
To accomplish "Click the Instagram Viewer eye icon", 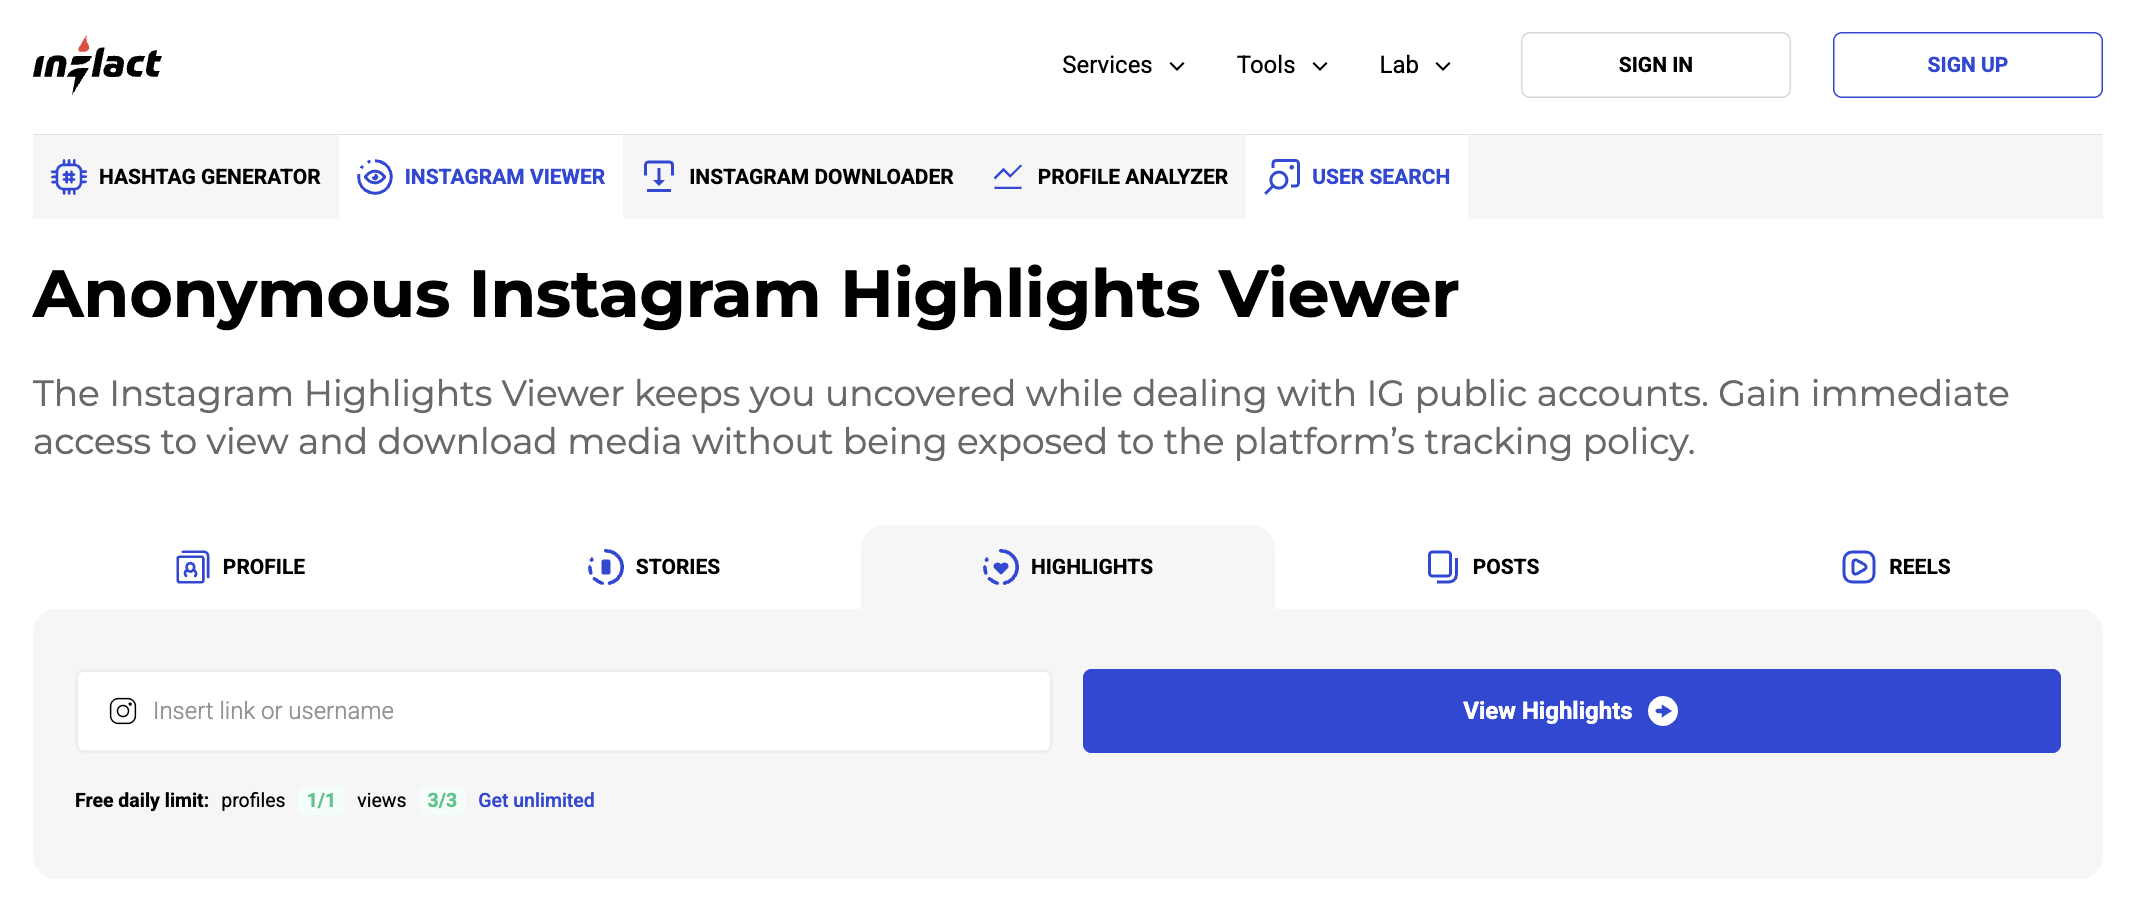I will [x=374, y=177].
